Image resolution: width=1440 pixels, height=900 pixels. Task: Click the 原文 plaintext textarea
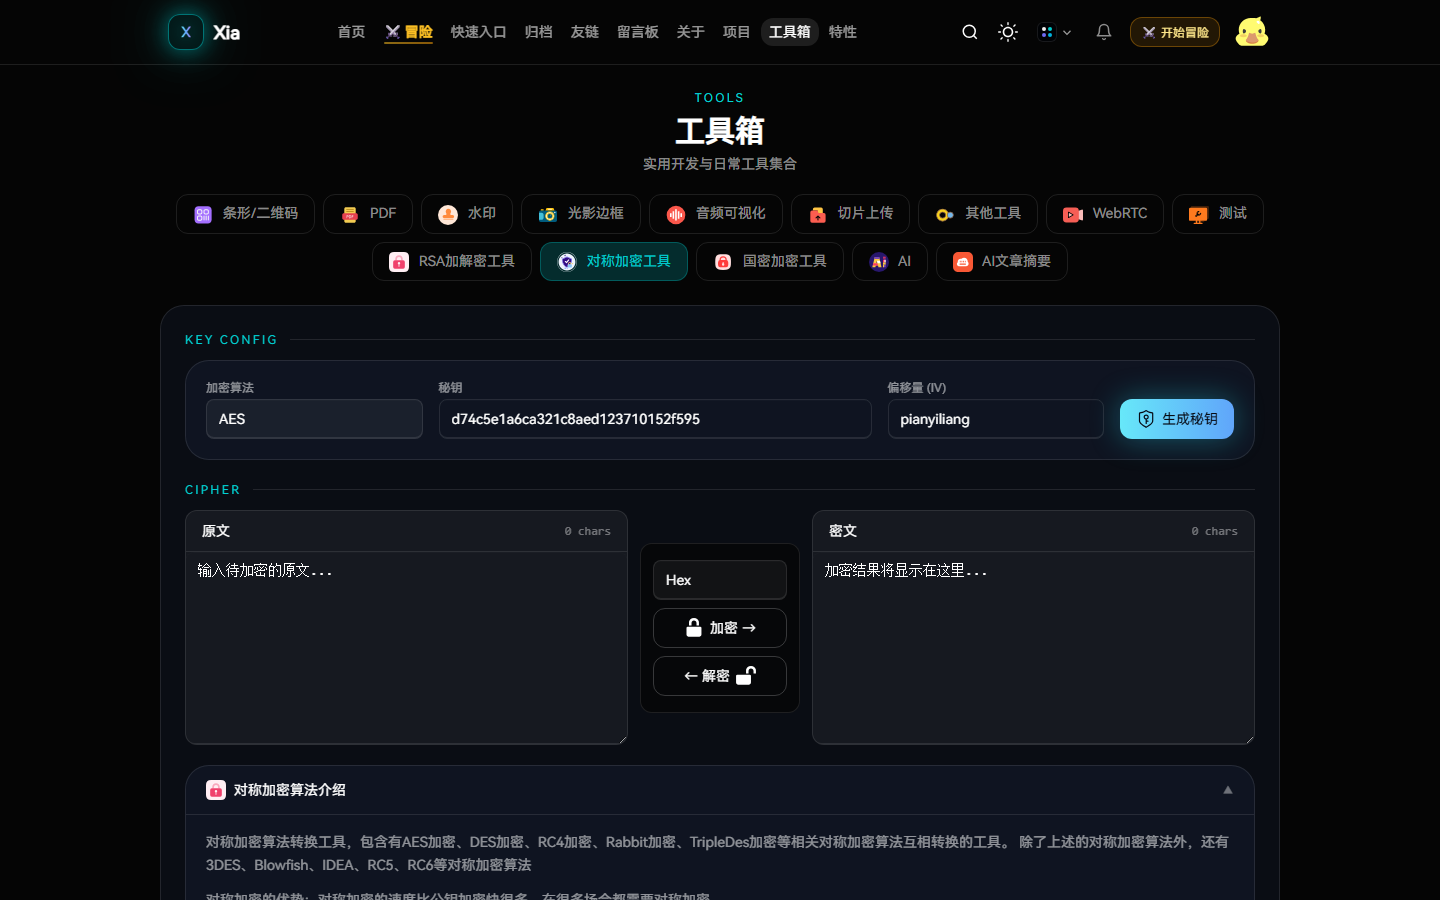tap(406, 647)
